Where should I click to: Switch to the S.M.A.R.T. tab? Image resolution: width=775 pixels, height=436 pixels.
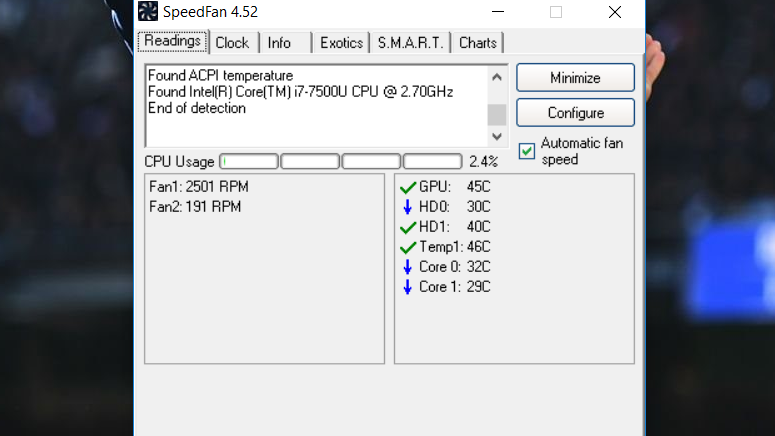pyautogui.click(x=410, y=43)
